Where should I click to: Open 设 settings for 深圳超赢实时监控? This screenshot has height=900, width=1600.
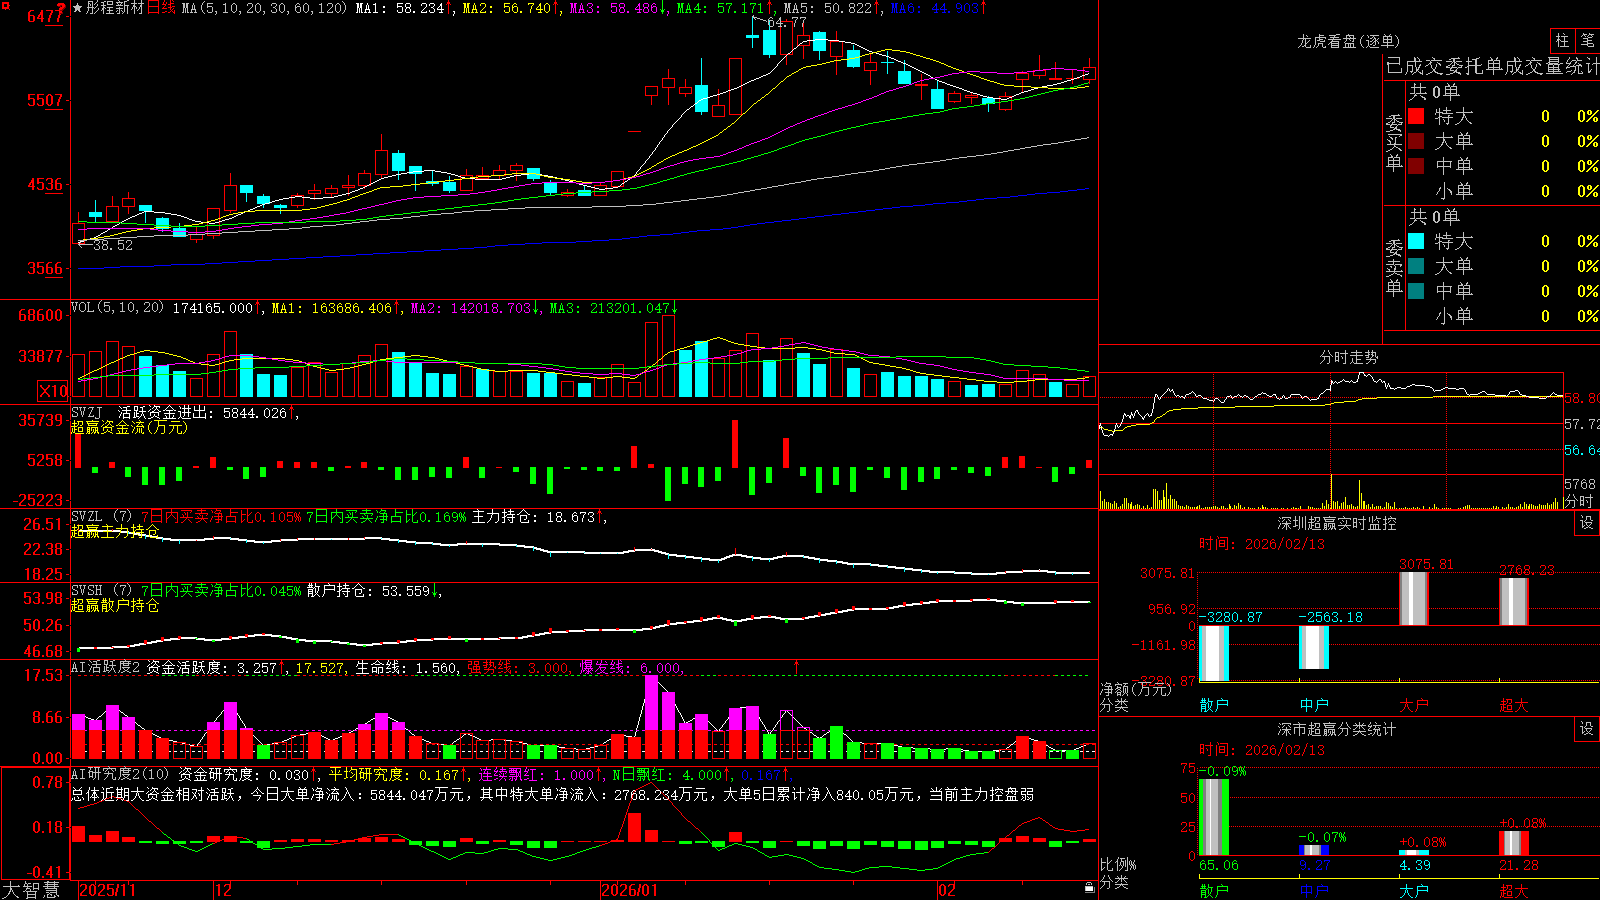1587,523
